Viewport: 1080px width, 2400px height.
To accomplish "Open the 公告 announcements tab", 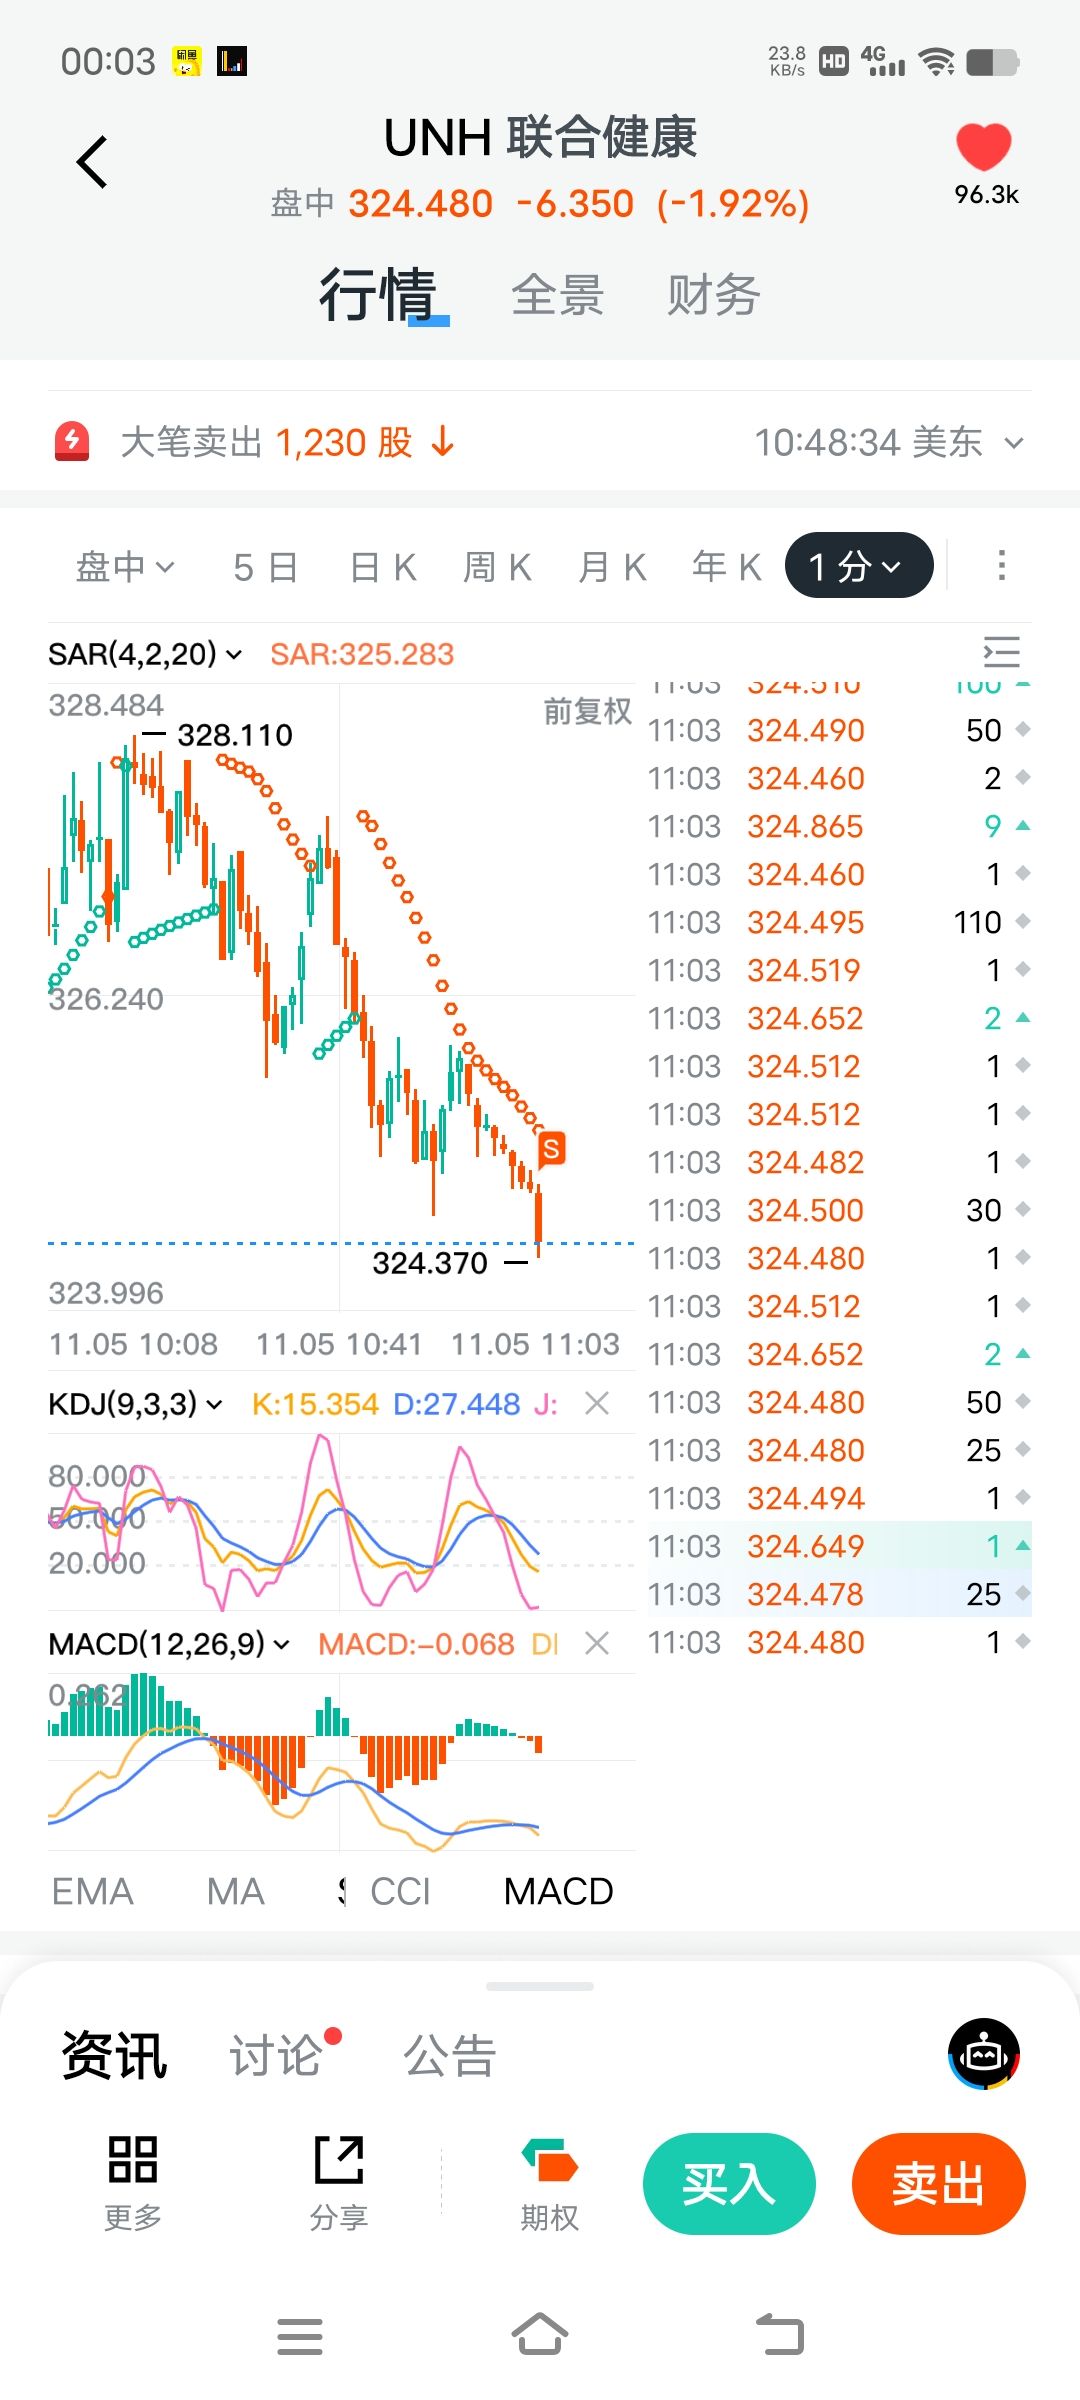I will pos(449,2056).
